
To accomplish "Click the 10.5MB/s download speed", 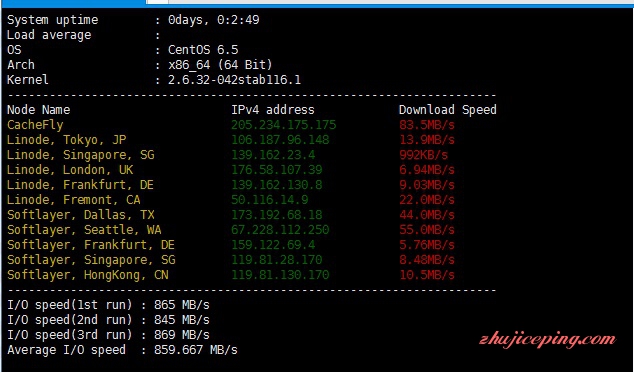I will click(x=427, y=275).
